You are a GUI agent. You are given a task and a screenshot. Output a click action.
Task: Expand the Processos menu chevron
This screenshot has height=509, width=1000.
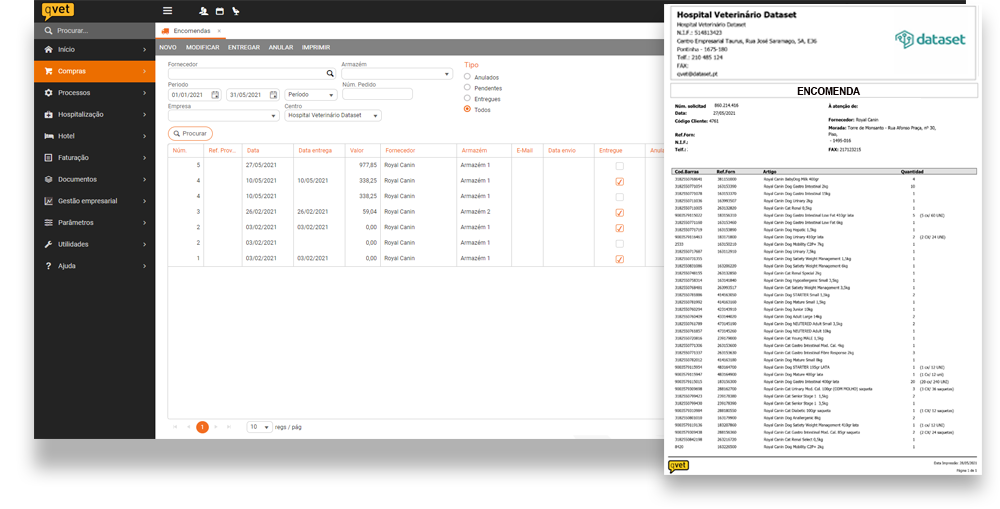point(145,93)
